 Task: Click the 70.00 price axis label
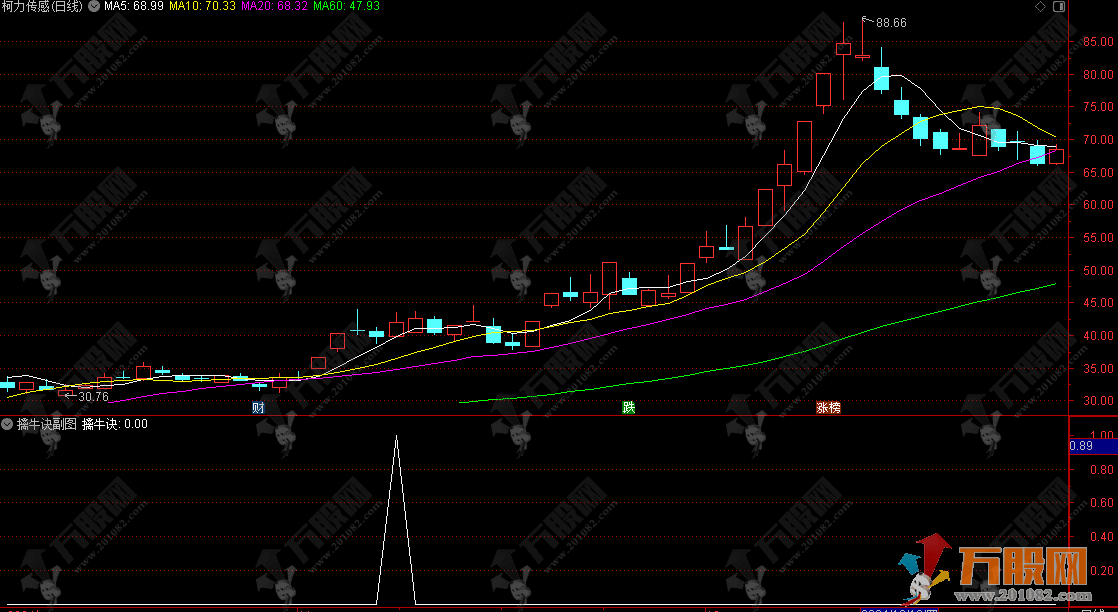(1098, 140)
